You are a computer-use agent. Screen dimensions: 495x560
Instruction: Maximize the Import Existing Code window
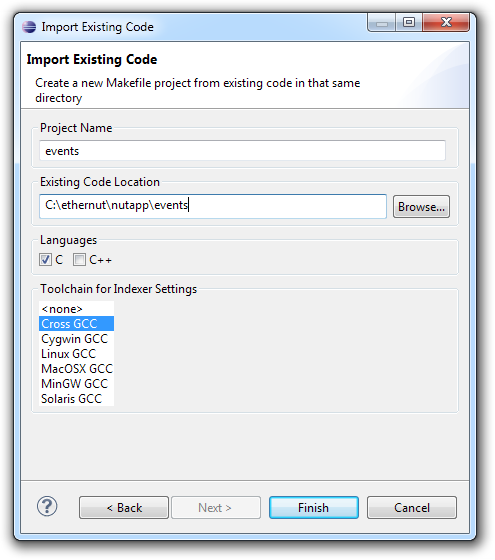(x=409, y=23)
